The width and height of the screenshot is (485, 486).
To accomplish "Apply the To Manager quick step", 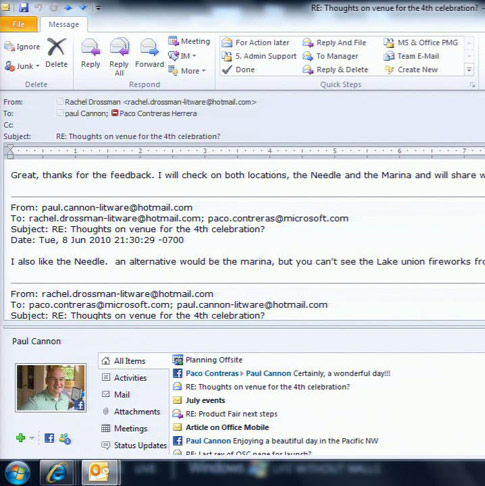I will click(x=330, y=56).
